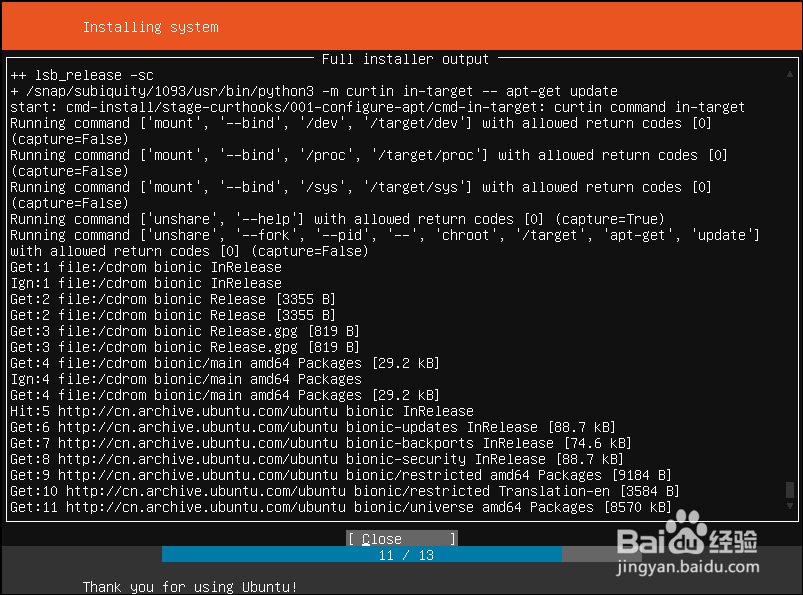The width and height of the screenshot is (803, 595).
Task: Click the Thank you for using Ubuntu text
Action: (190, 586)
